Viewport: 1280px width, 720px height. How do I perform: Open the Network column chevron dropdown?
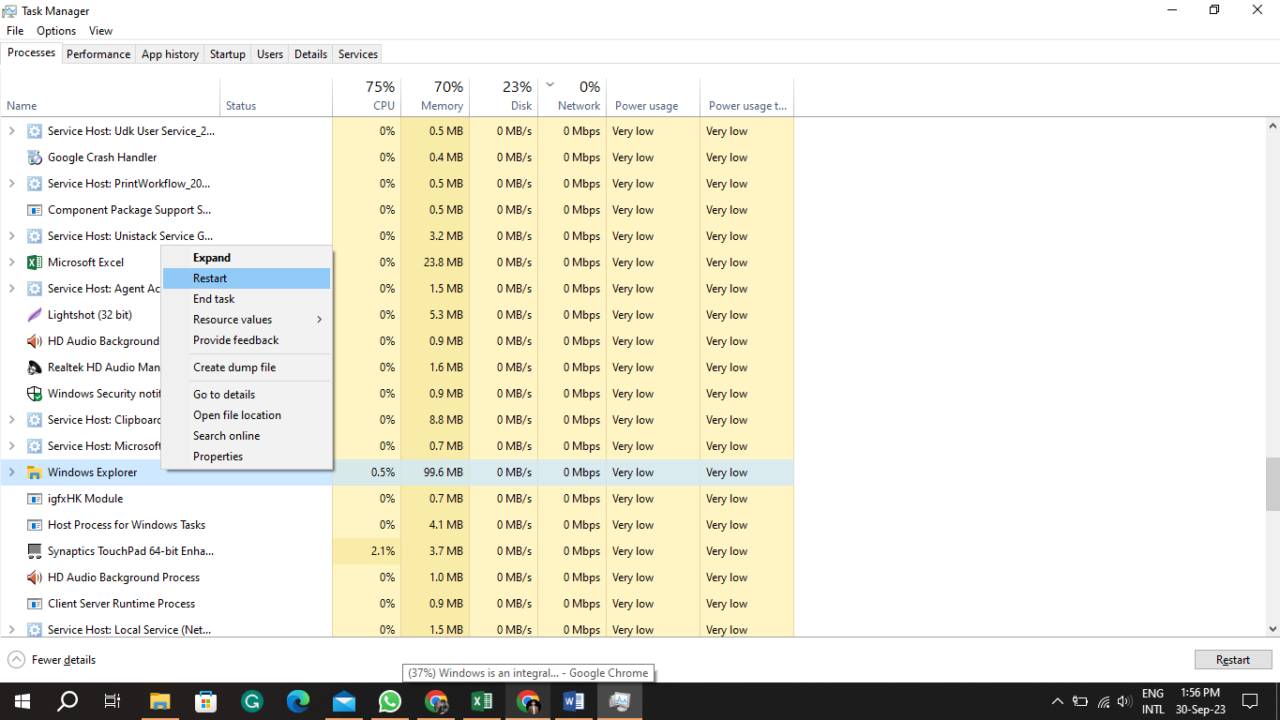[549, 85]
